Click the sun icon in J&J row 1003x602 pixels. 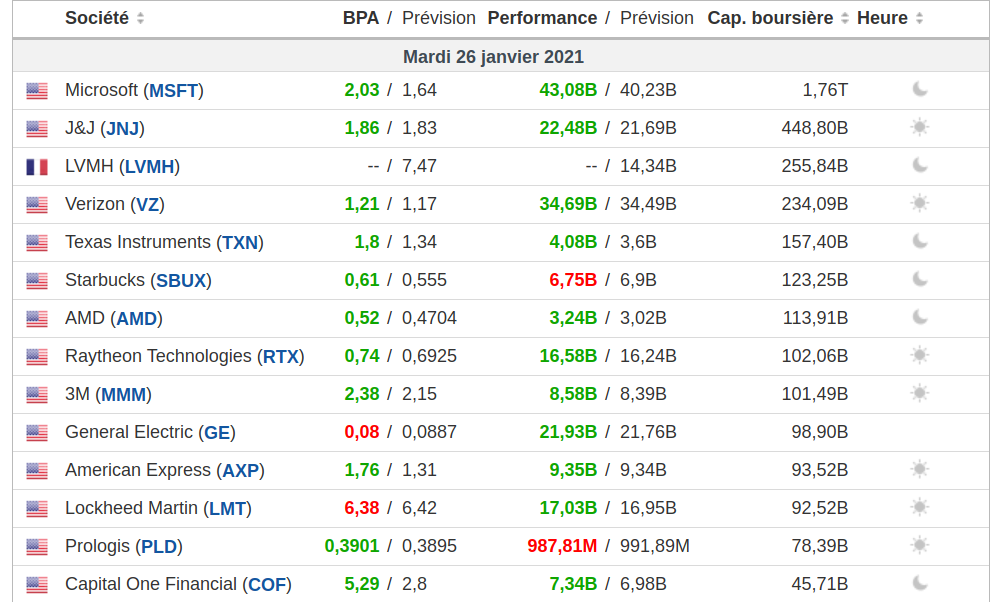(x=920, y=127)
